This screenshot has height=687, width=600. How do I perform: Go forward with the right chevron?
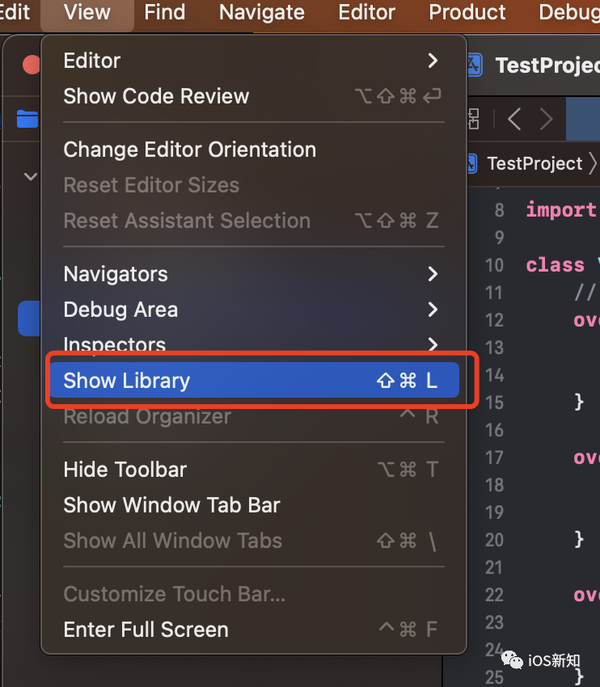click(546, 120)
